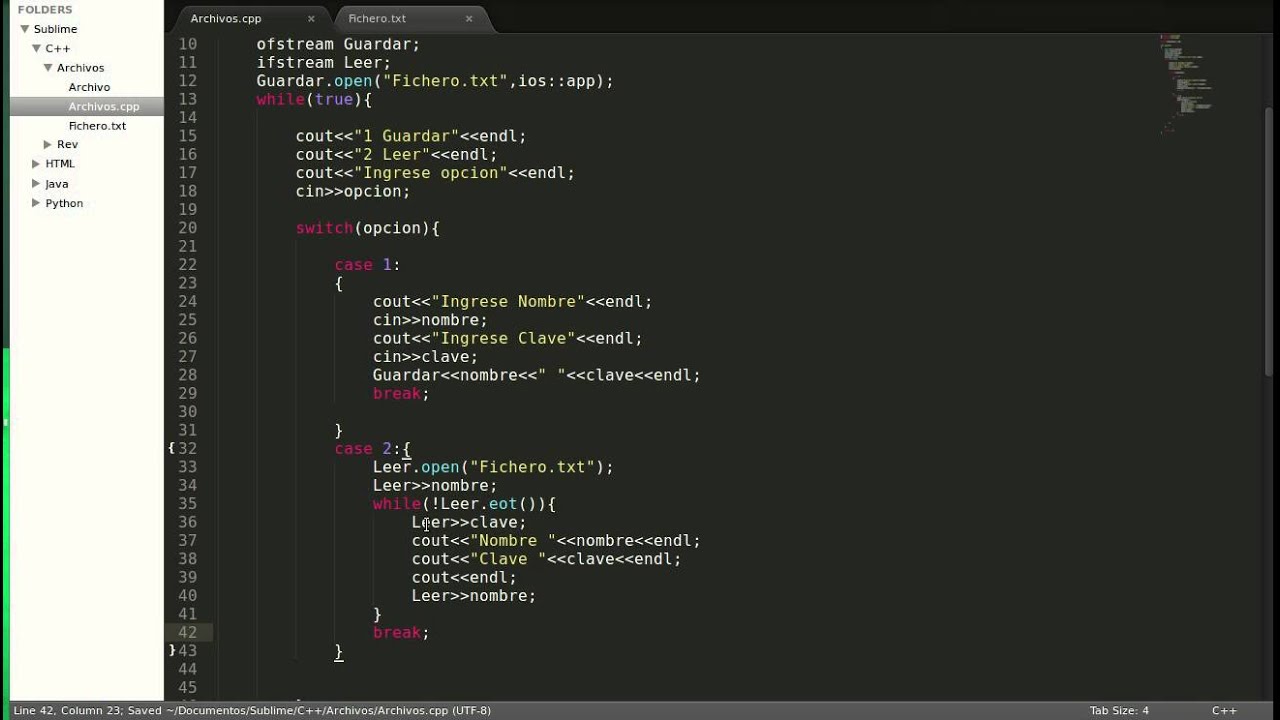Collapse the Archivos folder arrow
This screenshot has width=1280, height=720.
(x=48, y=67)
